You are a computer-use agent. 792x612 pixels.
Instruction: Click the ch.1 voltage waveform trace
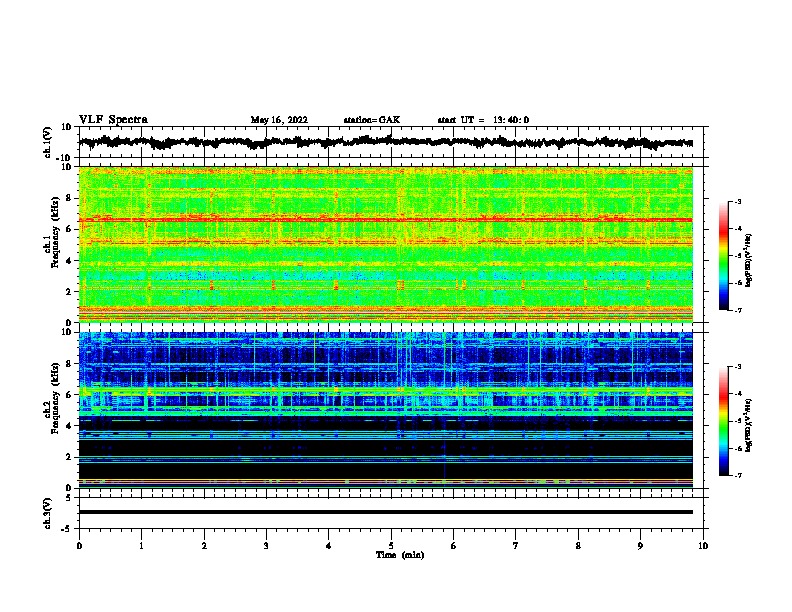[x=385, y=142]
